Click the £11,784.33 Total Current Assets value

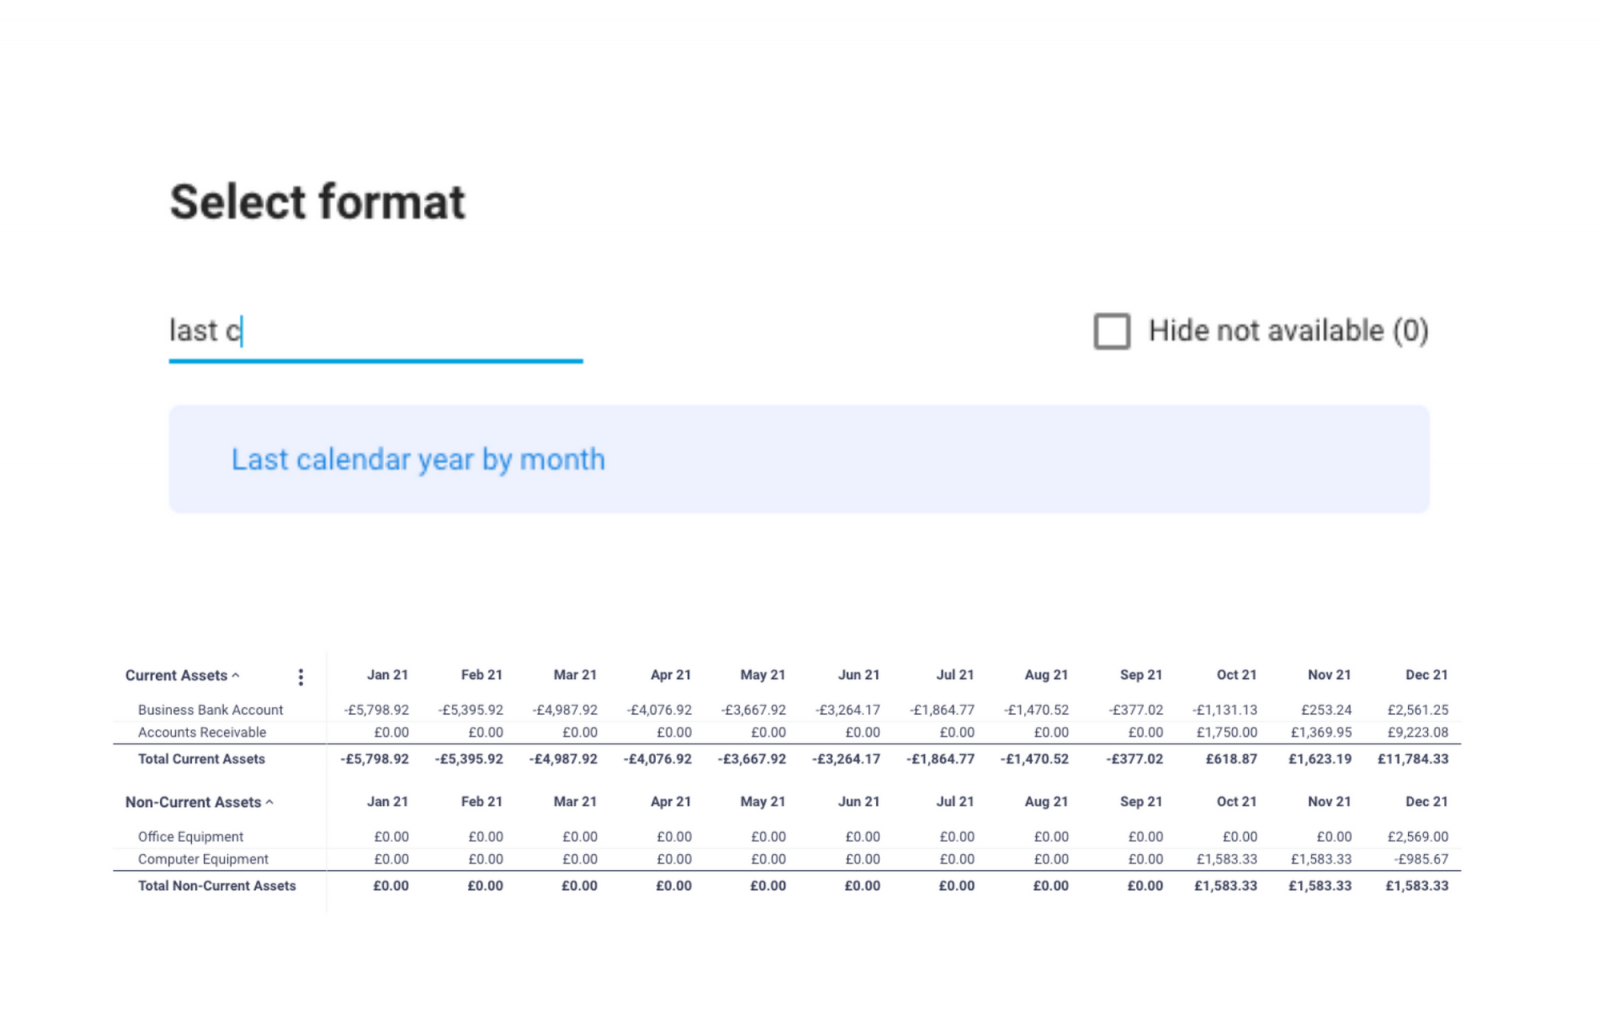coord(1412,759)
